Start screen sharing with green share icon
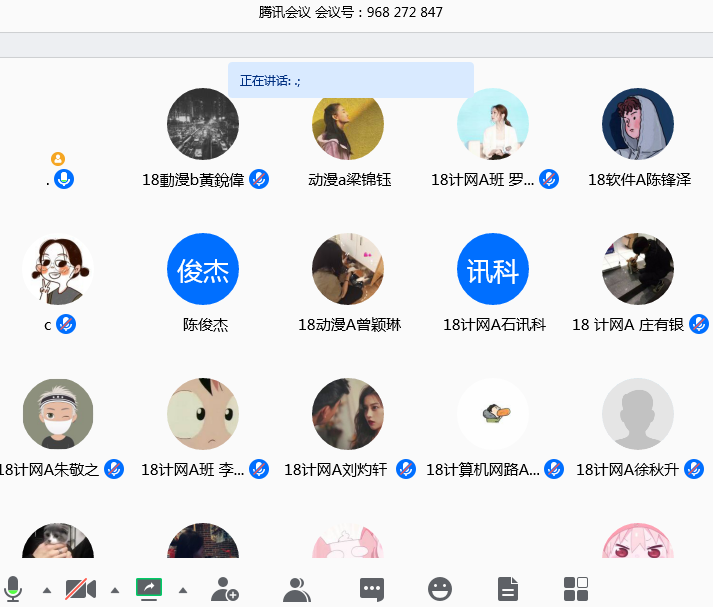Screen dimensions: 713x607 point(149,588)
